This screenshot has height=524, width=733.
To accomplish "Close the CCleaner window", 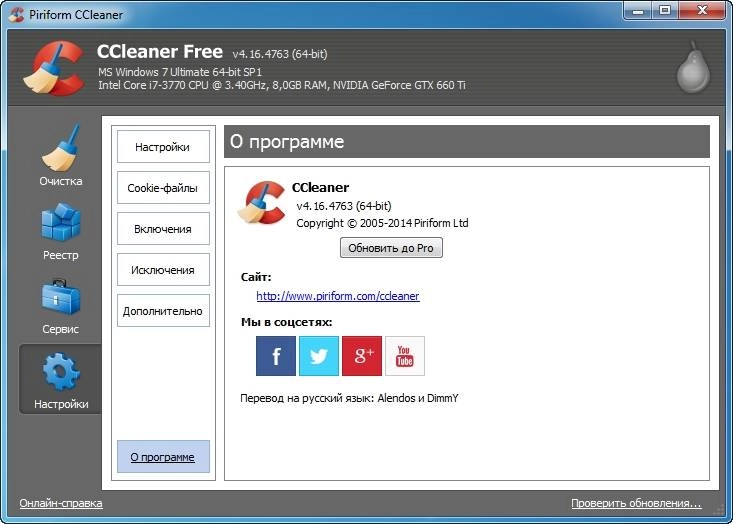I will pos(702,11).
